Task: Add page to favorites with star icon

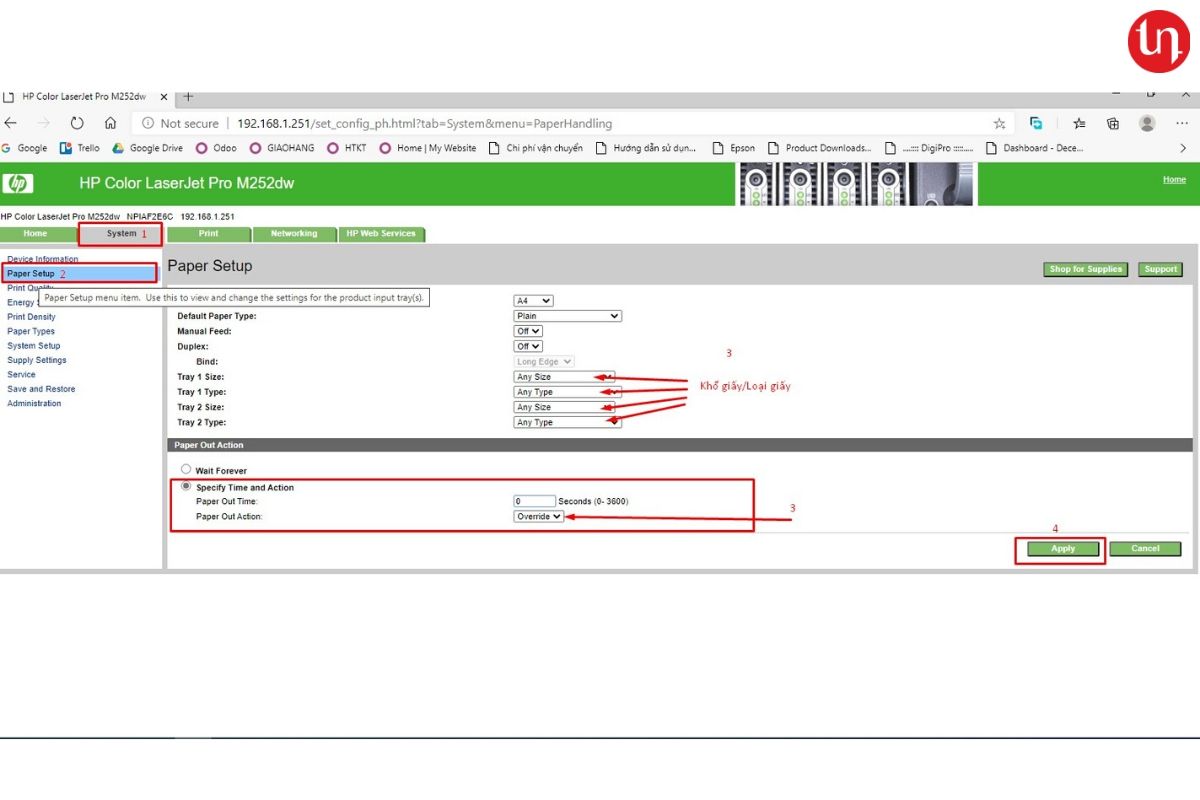Action: (999, 124)
